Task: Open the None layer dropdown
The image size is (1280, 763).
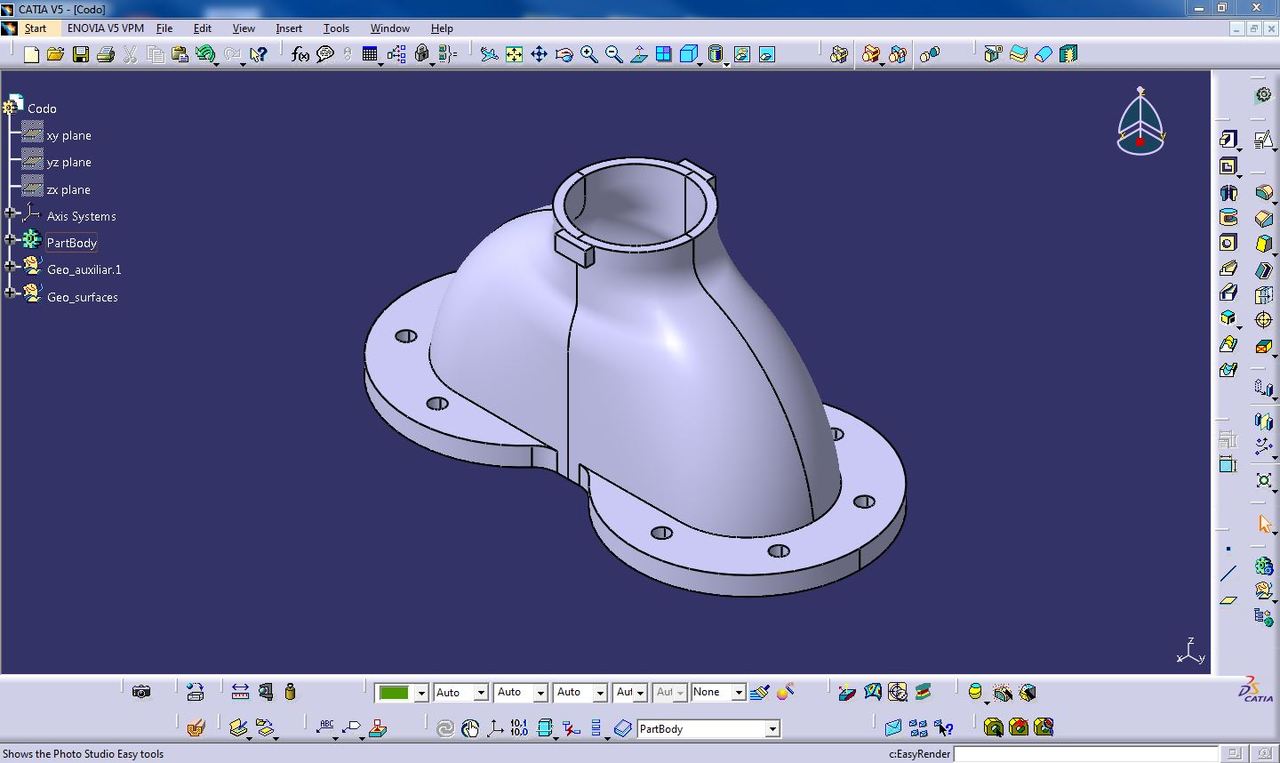Action: click(x=738, y=692)
